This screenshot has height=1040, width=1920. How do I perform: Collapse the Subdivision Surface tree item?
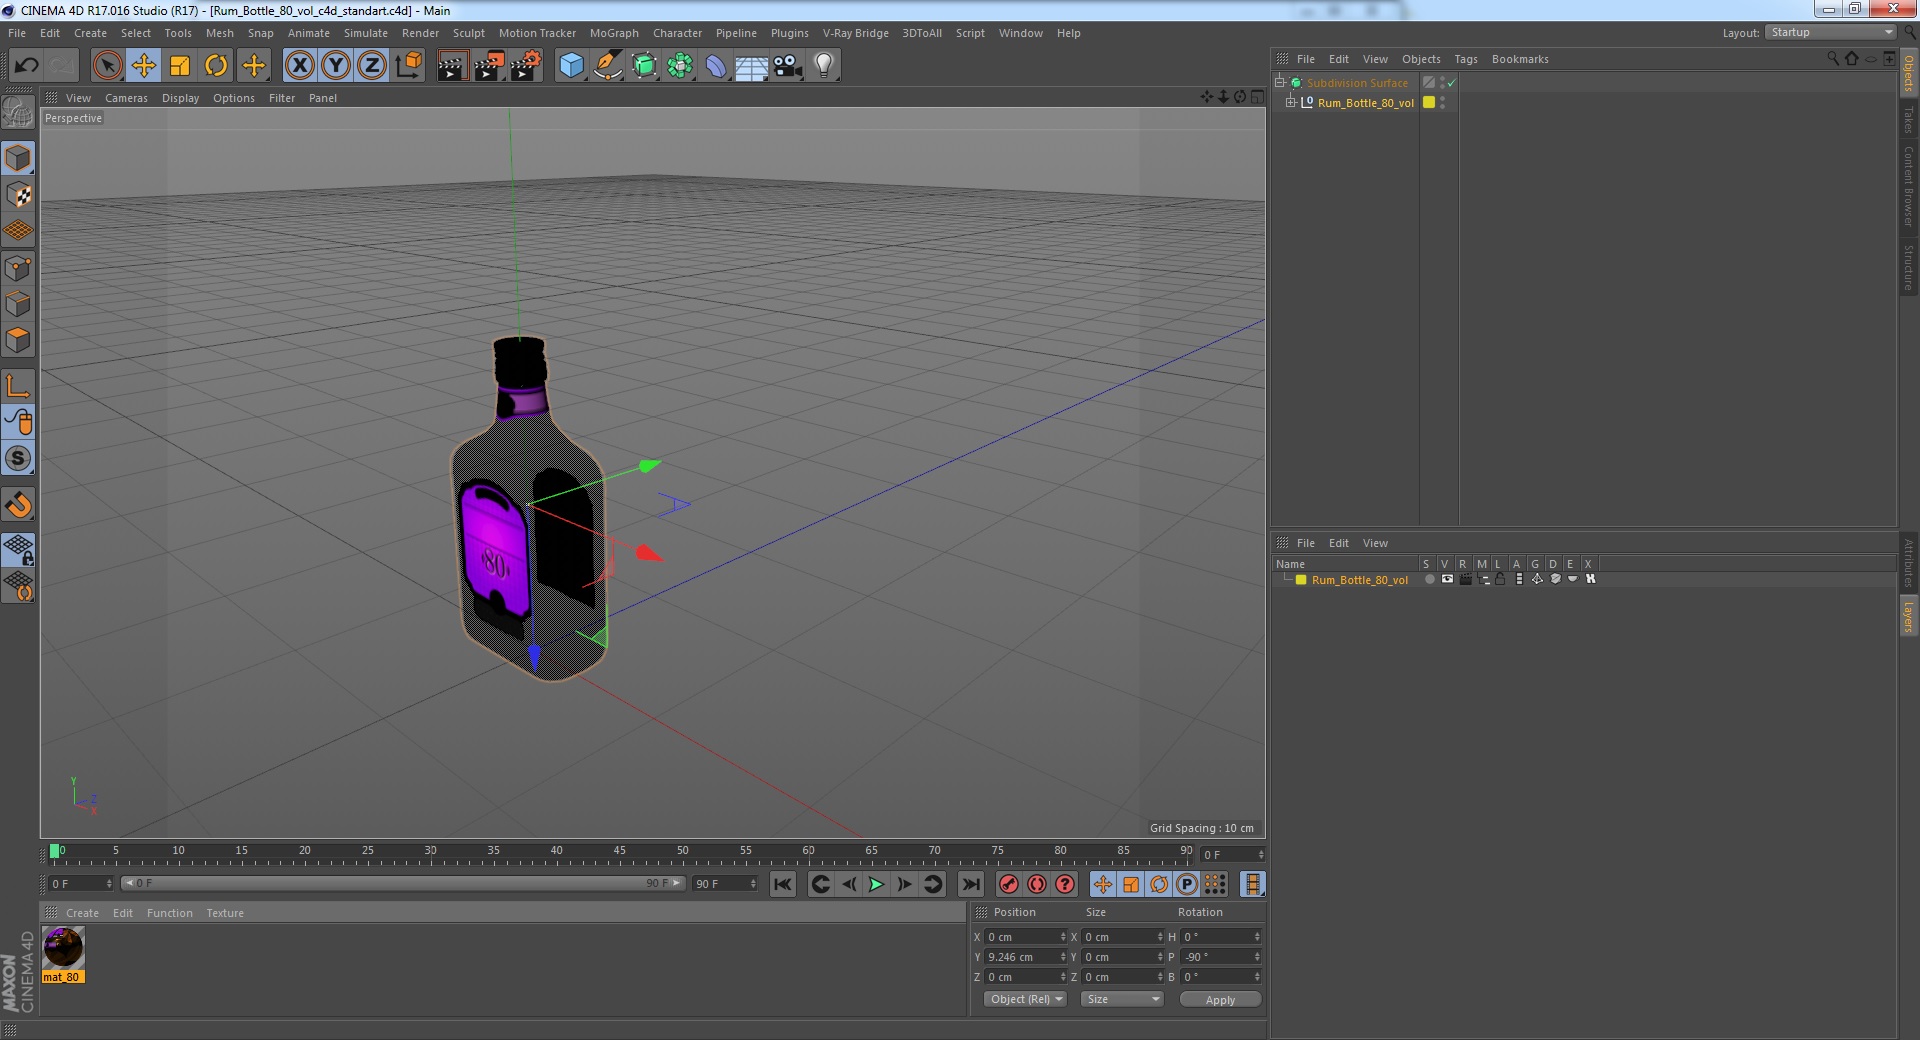pos(1279,83)
